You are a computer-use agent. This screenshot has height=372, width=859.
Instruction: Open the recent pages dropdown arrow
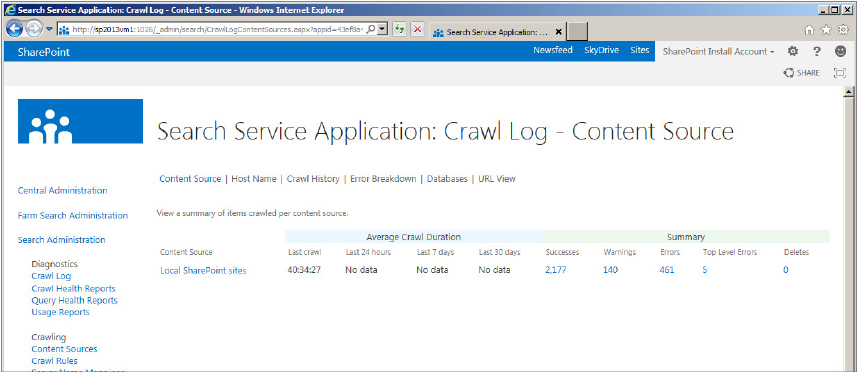coord(49,29)
